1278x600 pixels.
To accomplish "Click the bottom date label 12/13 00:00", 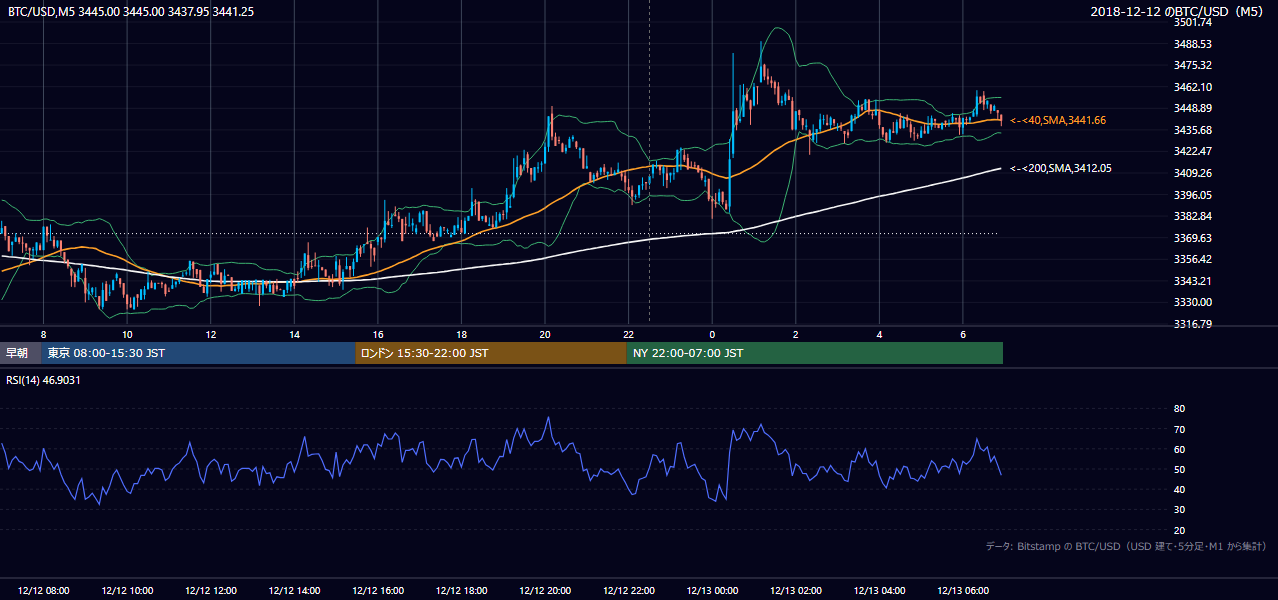I will click(x=712, y=591).
